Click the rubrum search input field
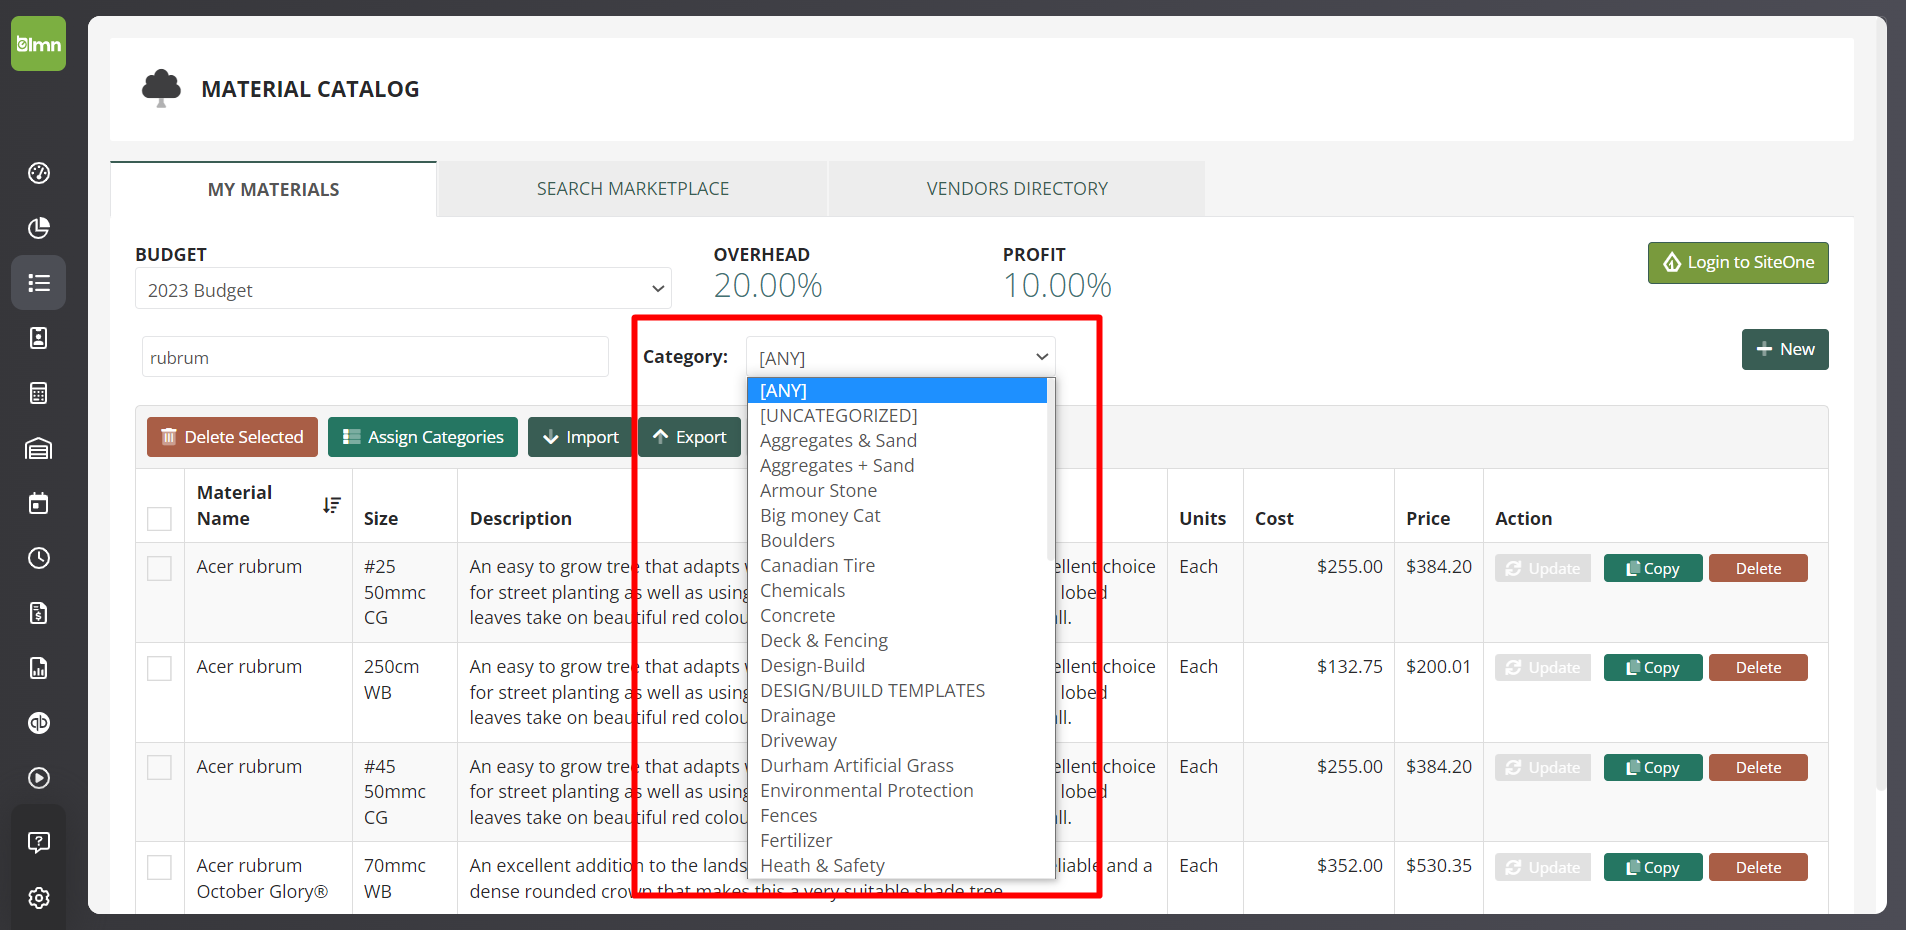Viewport: 1906px width, 930px height. coord(375,357)
